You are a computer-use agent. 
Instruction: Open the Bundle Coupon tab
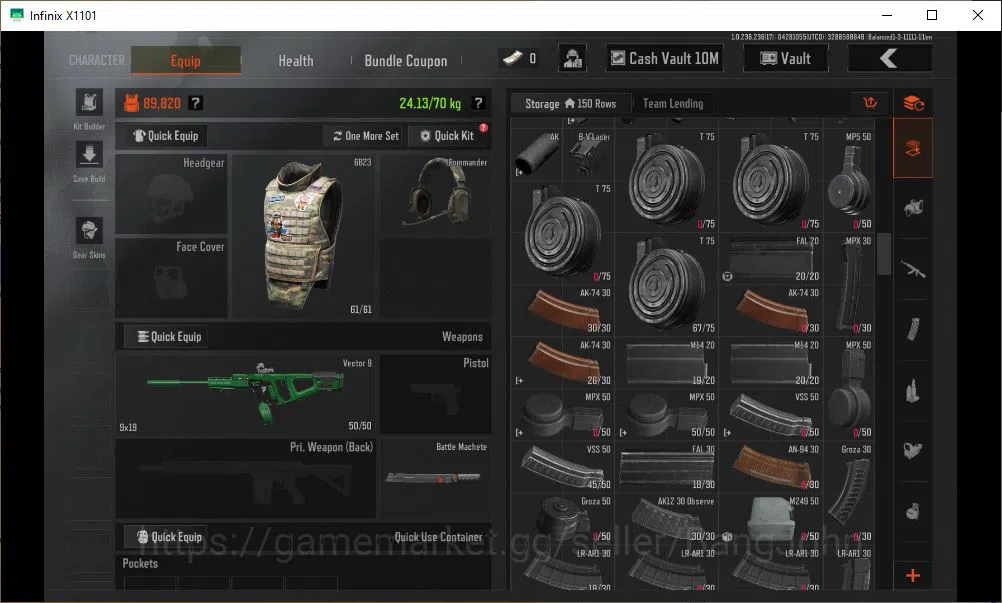406,61
